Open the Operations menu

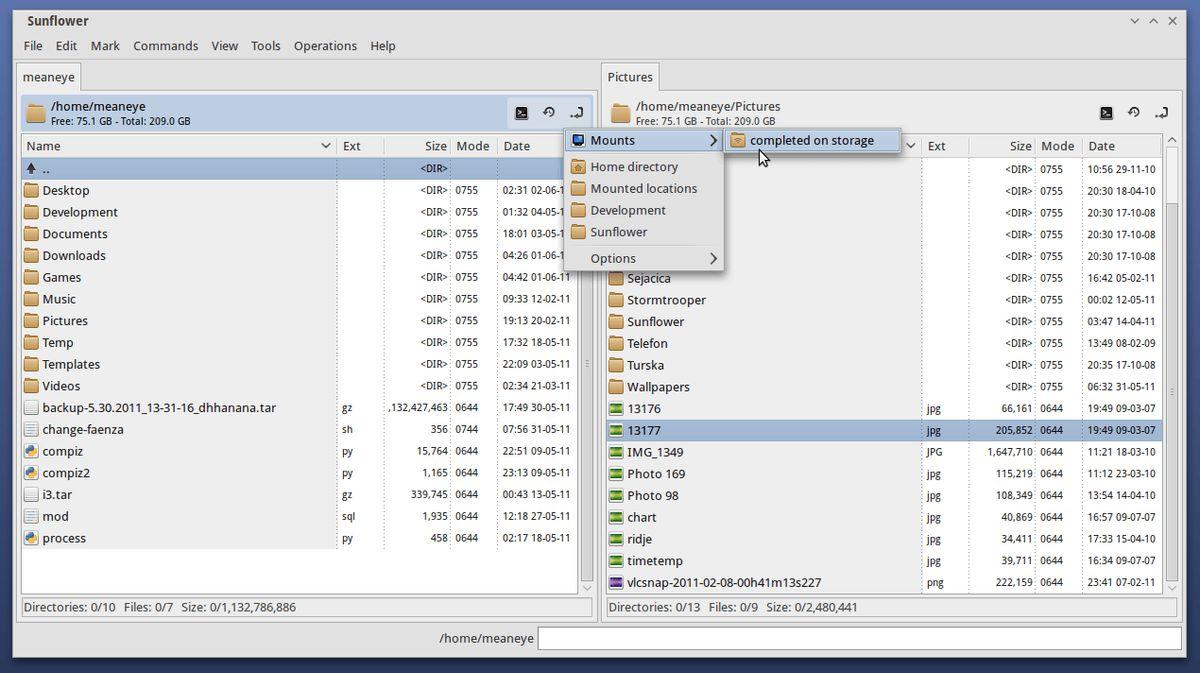[x=325, y=46]
